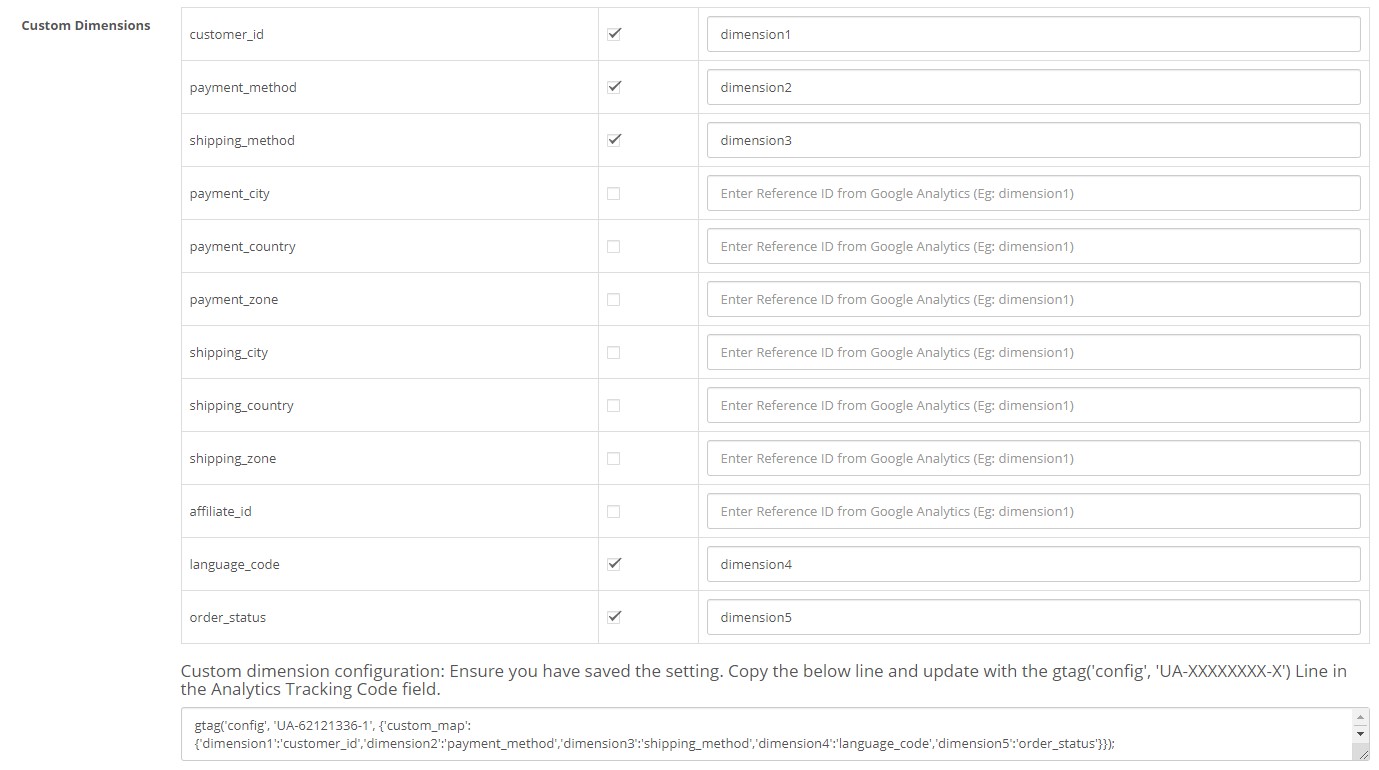Click the textarea scrollbar down arrow

pos(1360,734)
